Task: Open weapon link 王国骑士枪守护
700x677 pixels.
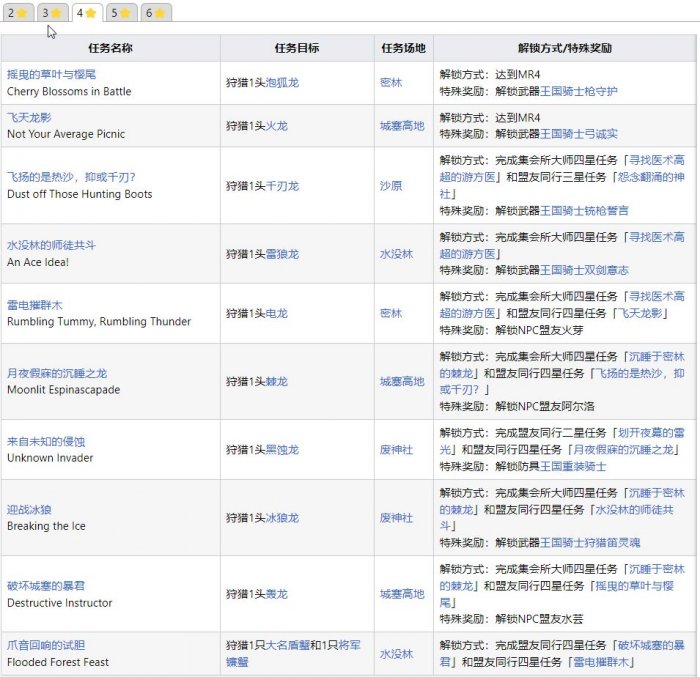Action: (580, 91)
